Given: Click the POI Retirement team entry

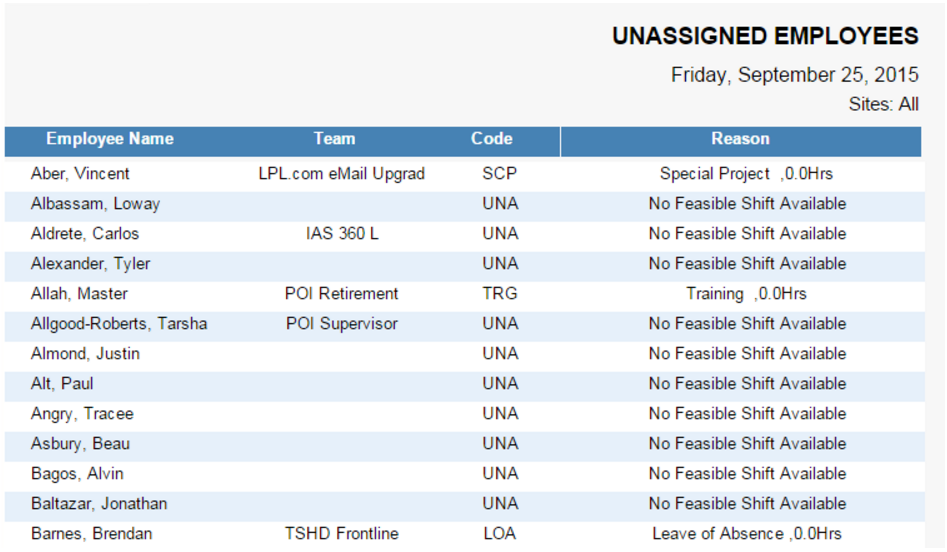Looking at the screenshot, I should (x=341, y=294).
